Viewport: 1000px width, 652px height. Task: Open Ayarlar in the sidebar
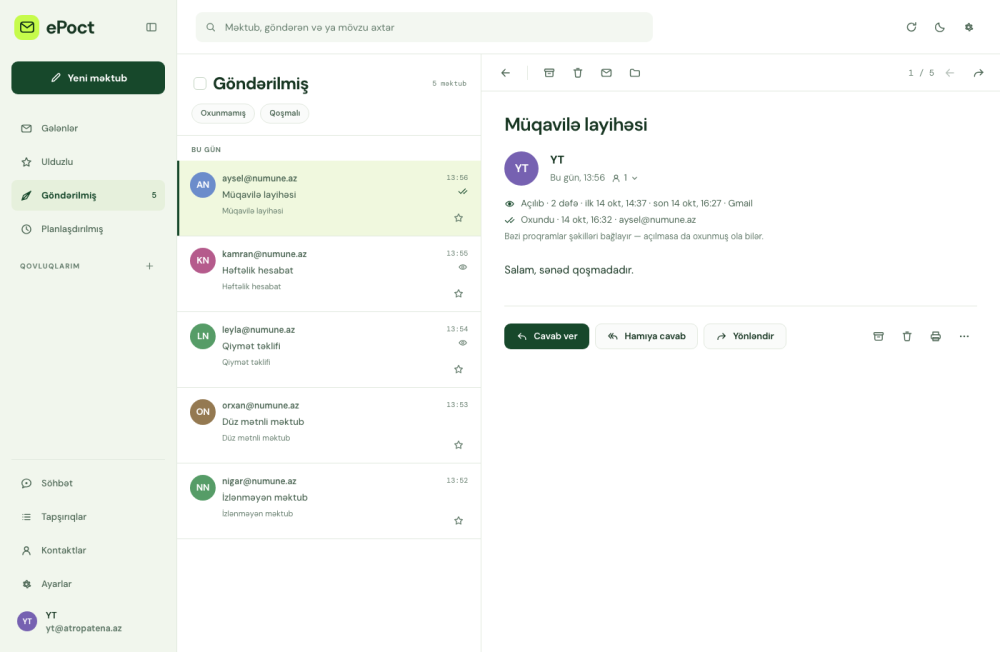pyautogui.click(x=88, y=584)
